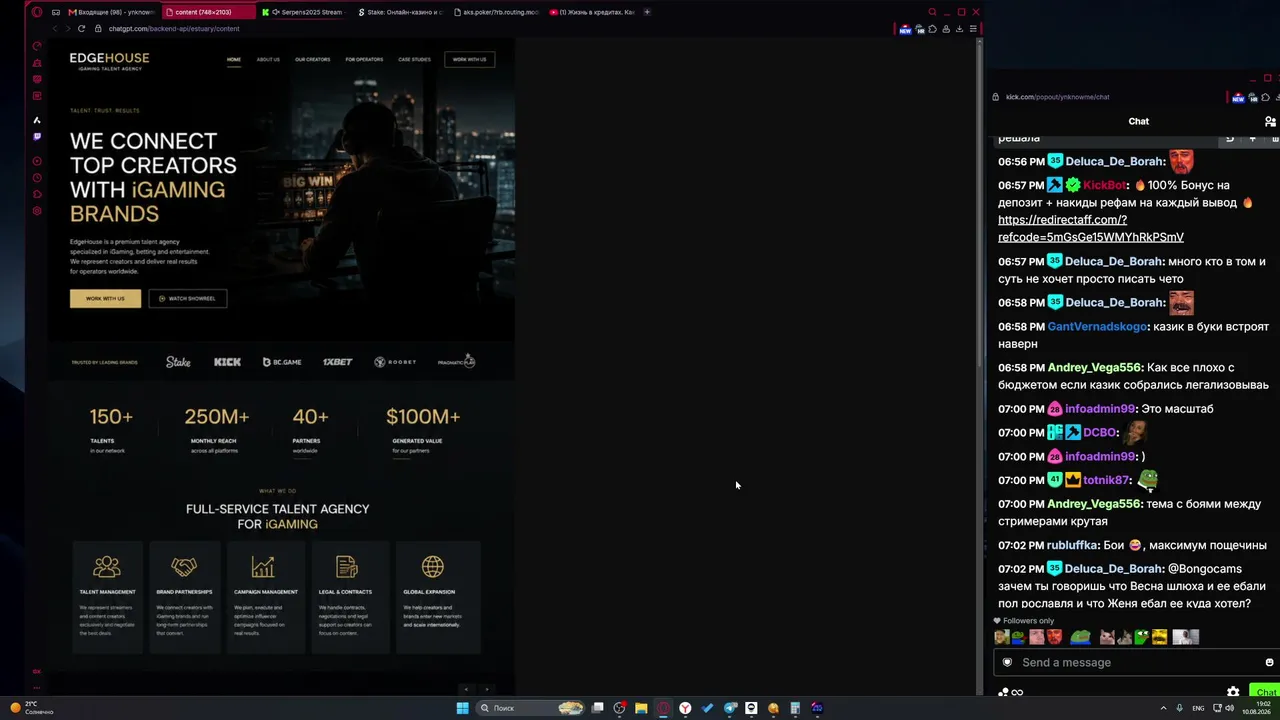This screenshot has height=720, width=1280.
Task: Open the Twitch sidebar icon in Opera
Action: (x=37, y=136)
